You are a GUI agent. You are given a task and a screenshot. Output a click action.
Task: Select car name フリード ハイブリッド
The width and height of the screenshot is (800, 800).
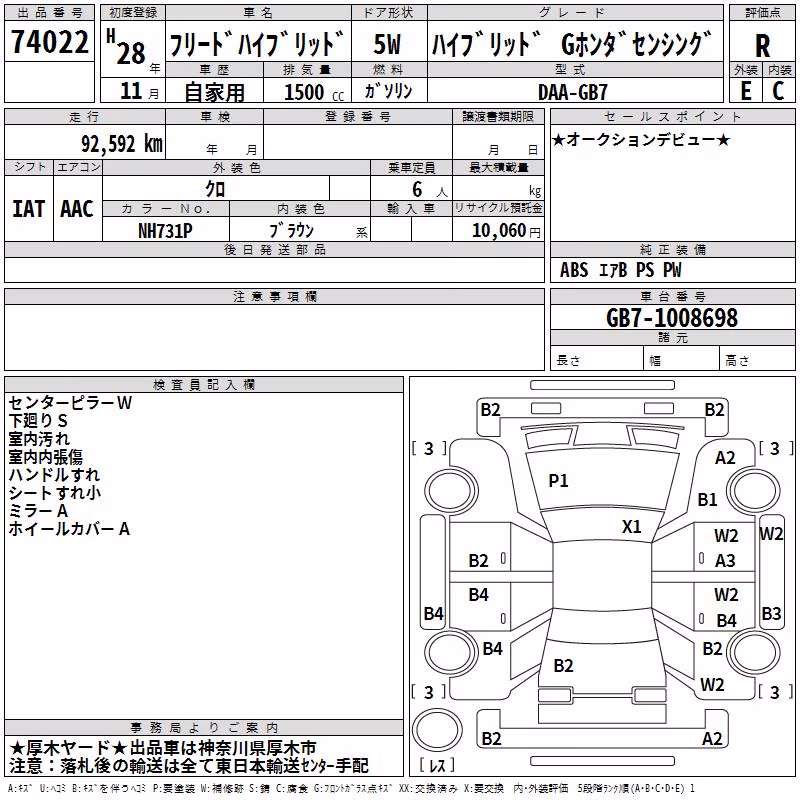pos(256,43)
